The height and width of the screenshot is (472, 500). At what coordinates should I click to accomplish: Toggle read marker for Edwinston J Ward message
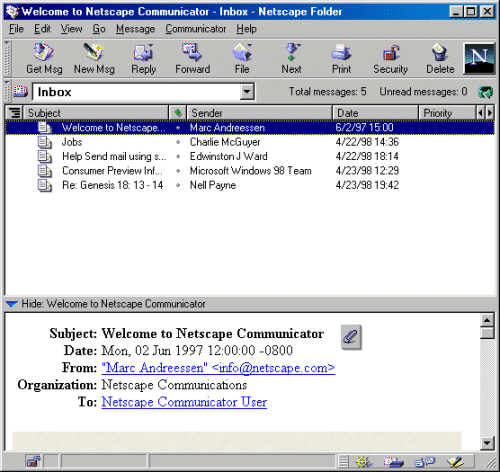point(178,156)
